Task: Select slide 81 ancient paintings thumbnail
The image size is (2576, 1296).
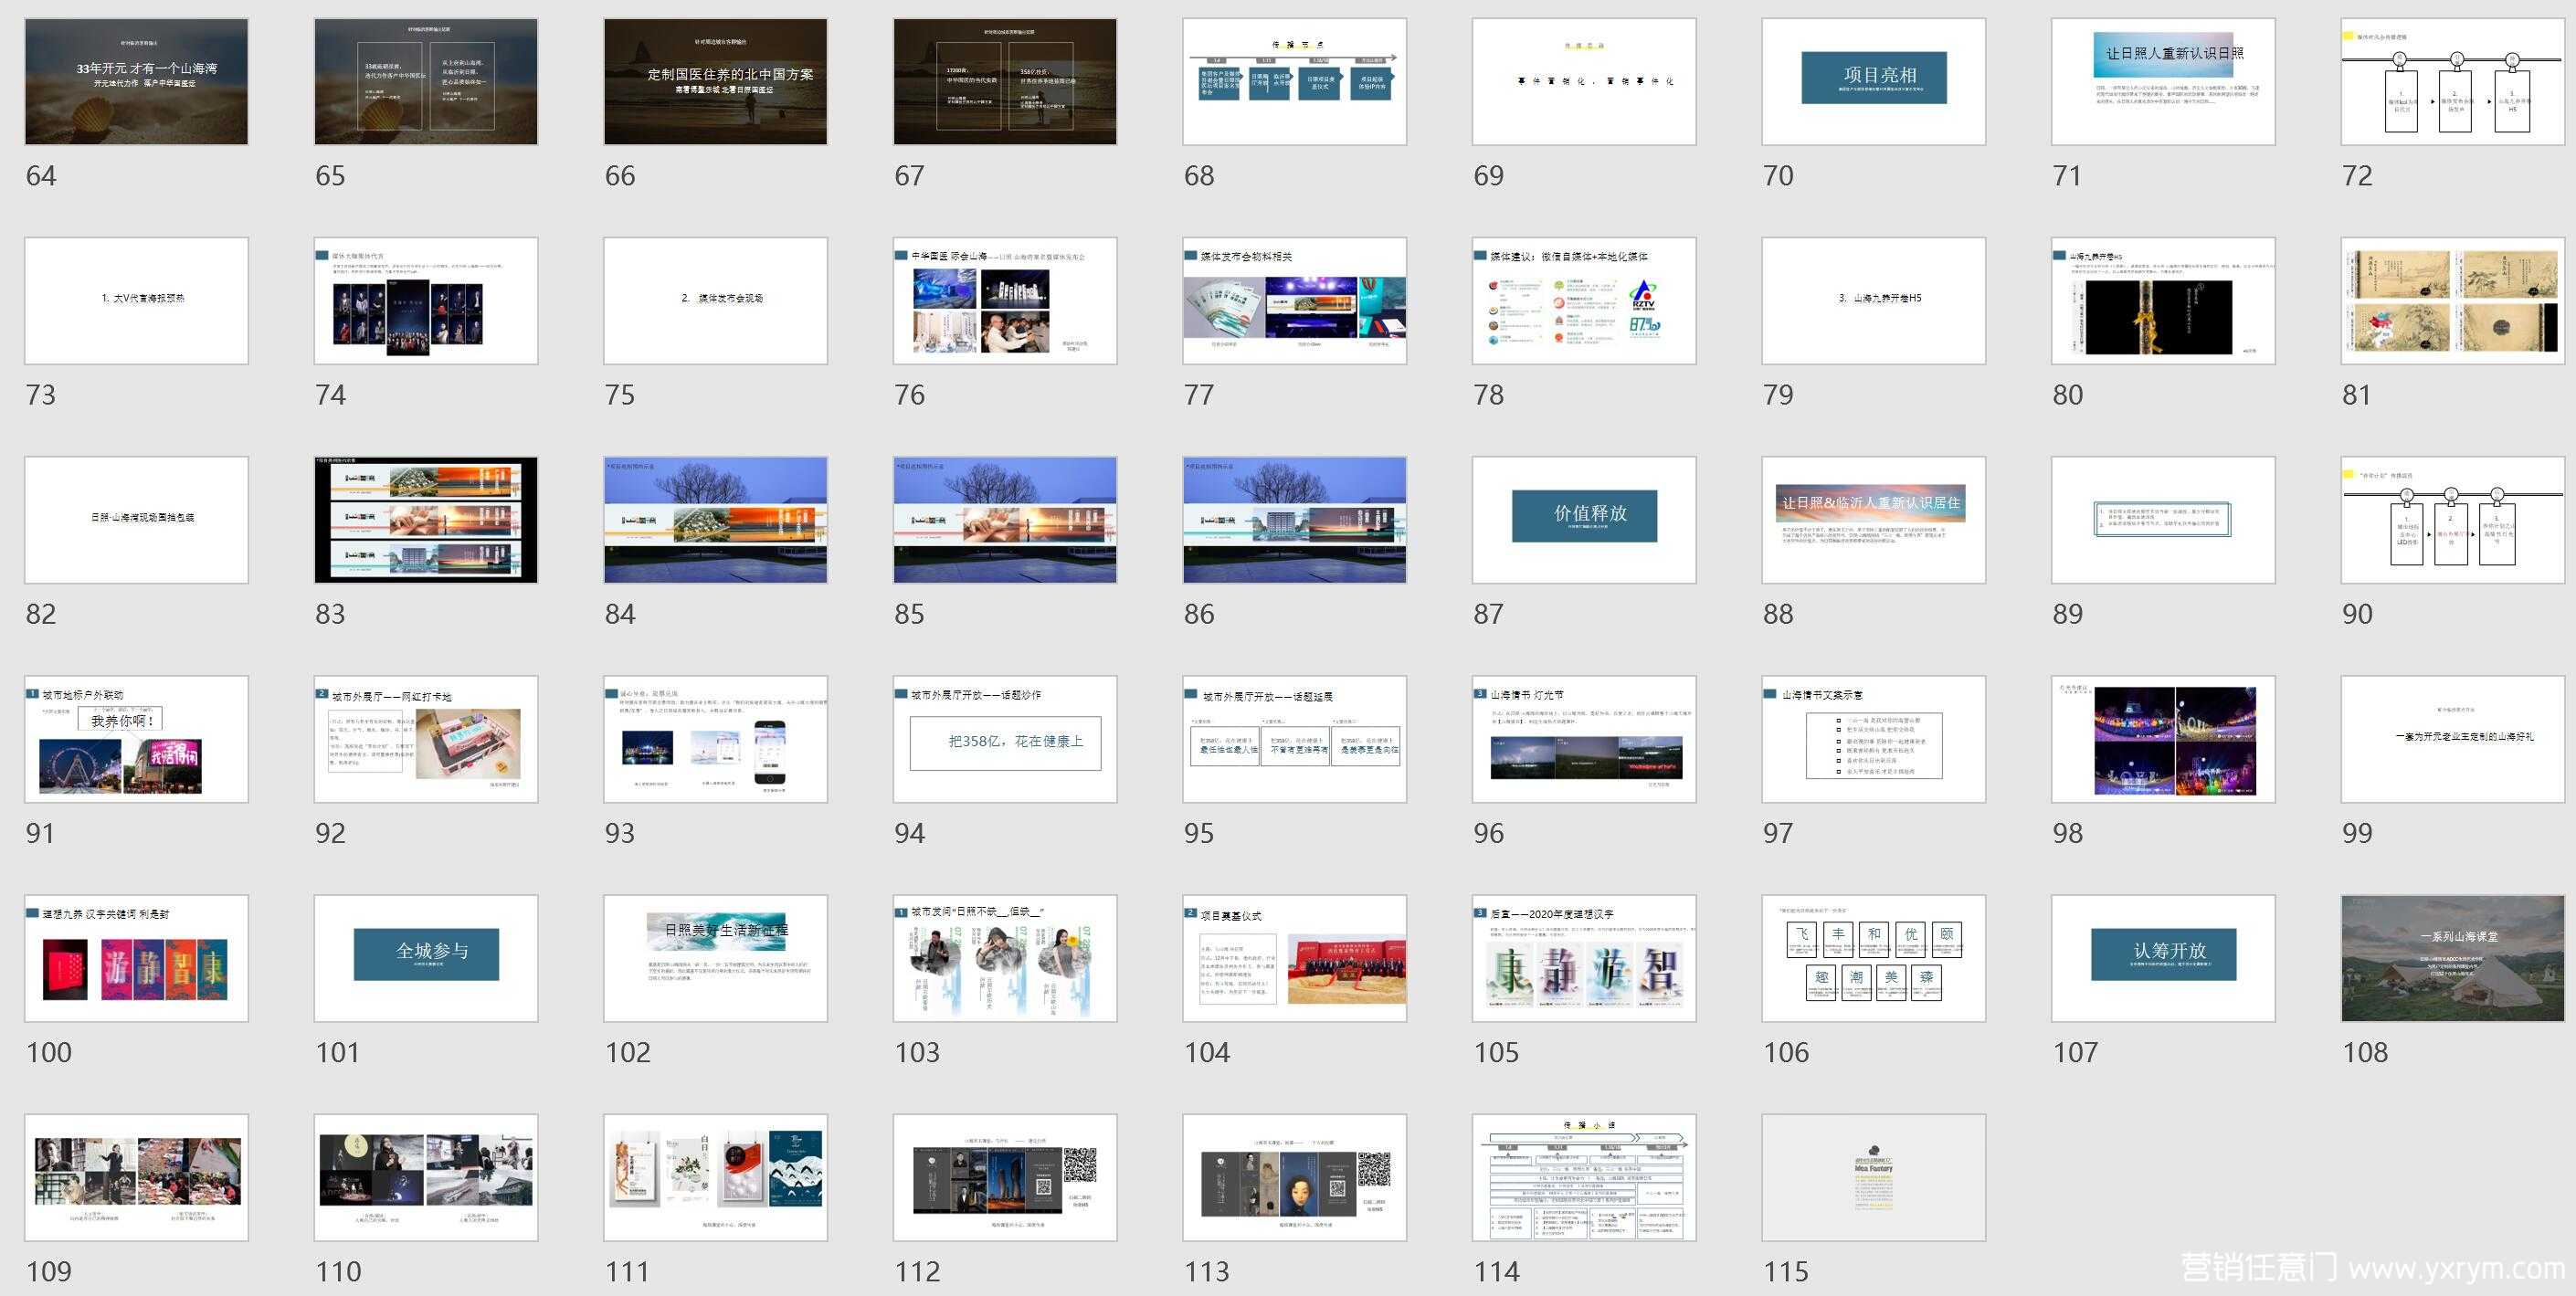Action: click(x=2453, y=300)
